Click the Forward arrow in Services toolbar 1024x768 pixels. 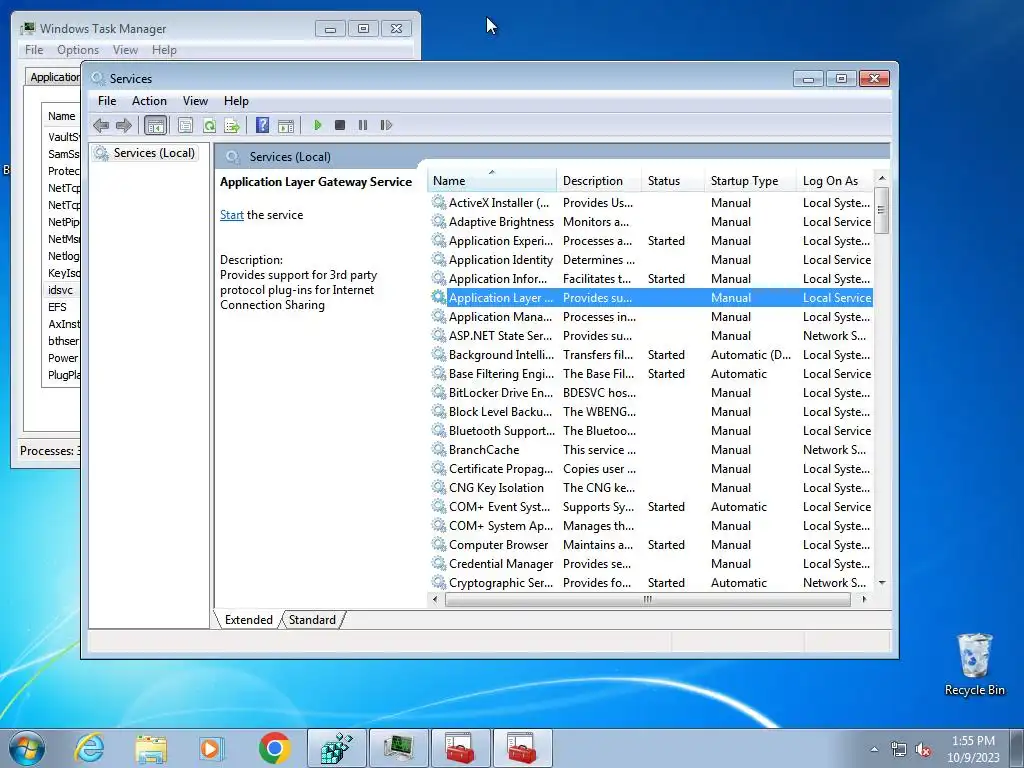pyautogui.click(x=123, y=125)
